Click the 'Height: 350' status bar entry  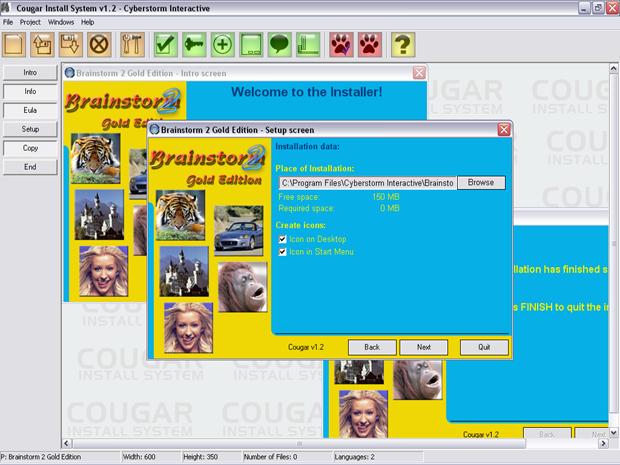pos(211,457)
